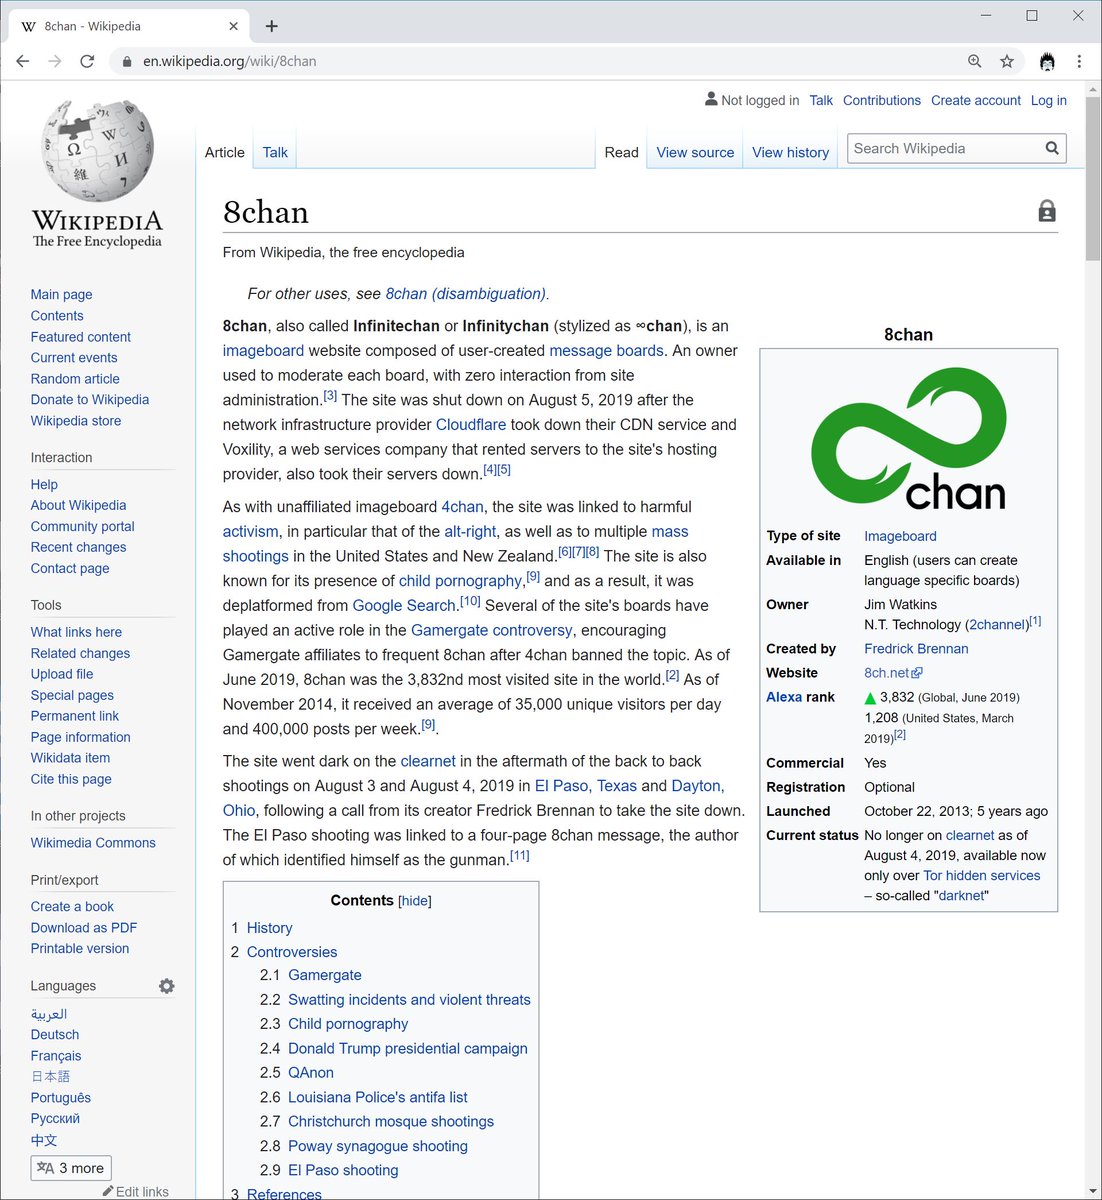Click the pencil Edit links item
The image size is (1102, 1200).
tap(135, 1192)
